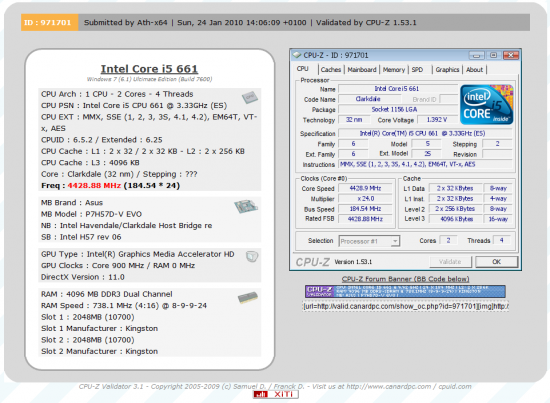550x403 pixels.
Task: Click the Instructions field value
Action: click(x=425, y=164)
